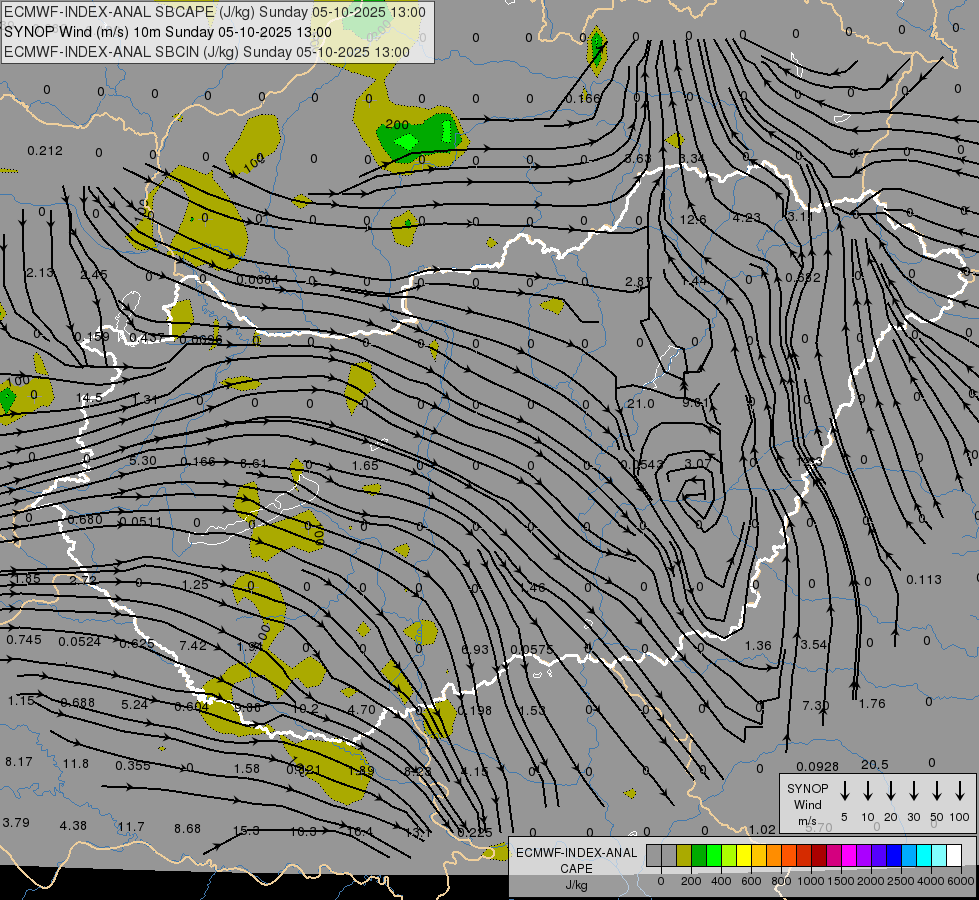Pick the orange CAPE swatch before 800
This screenshot has height=900, width=979.
774,856
